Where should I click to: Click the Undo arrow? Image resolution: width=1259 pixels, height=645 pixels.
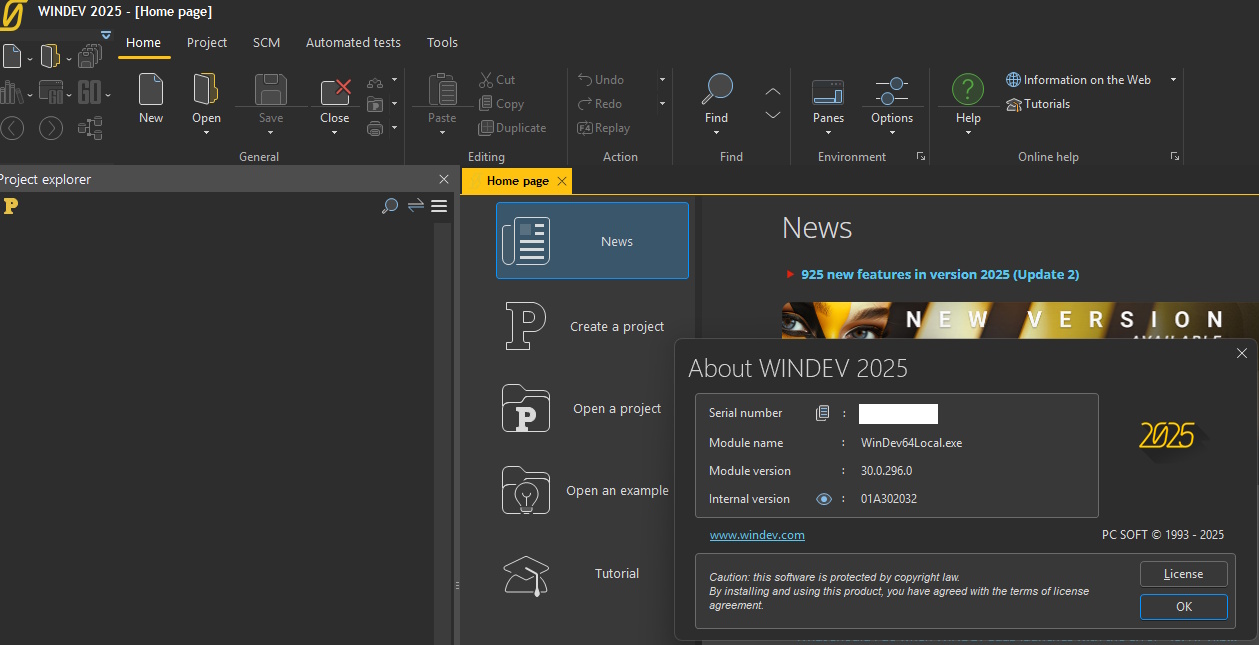[x=585, y=80]
